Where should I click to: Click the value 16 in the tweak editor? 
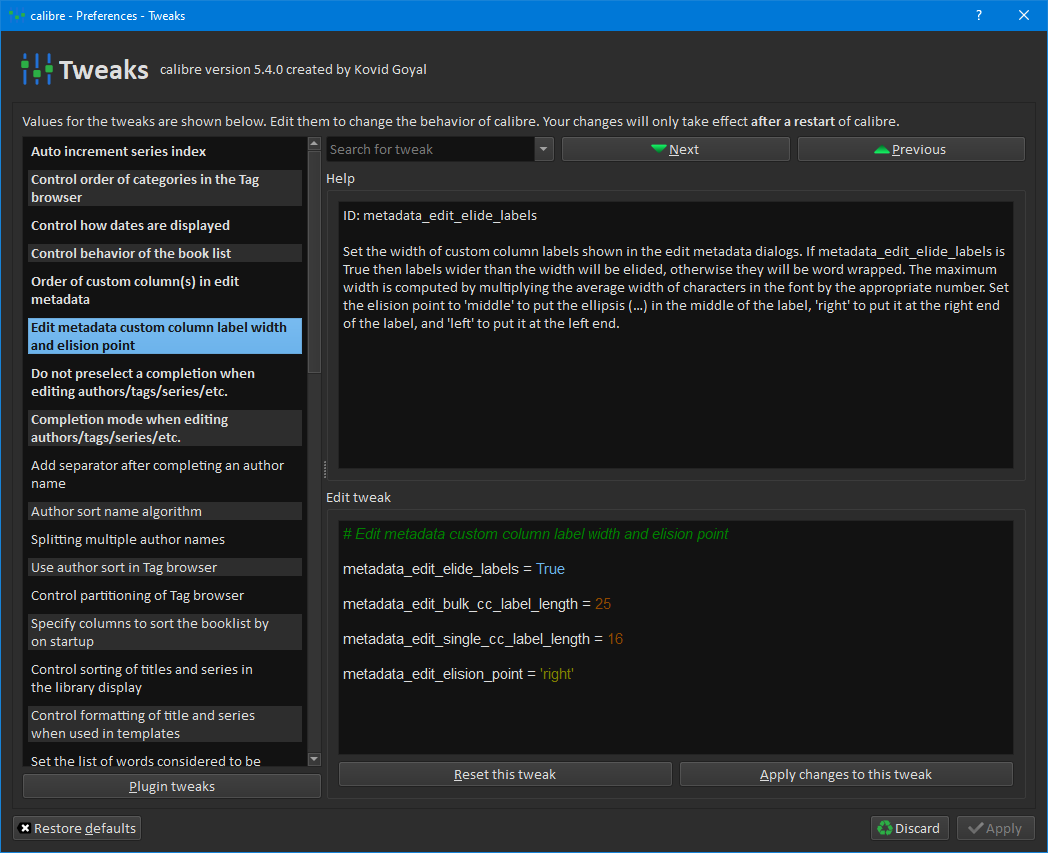[x=615, y=639]
